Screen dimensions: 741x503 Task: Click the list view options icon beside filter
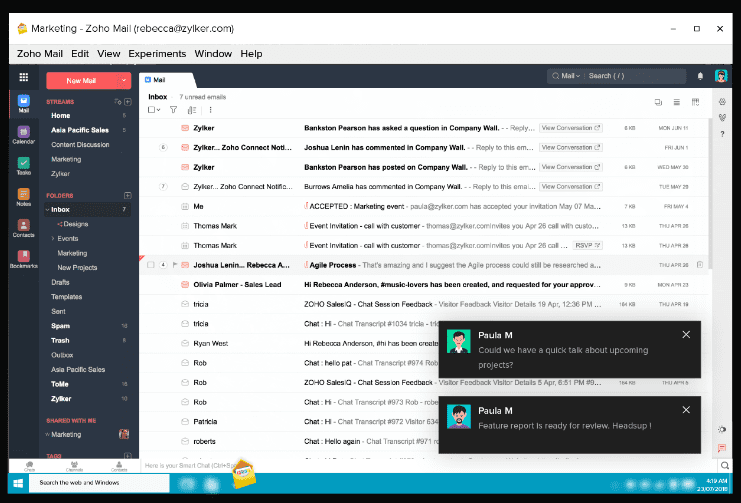pos(191,110)
